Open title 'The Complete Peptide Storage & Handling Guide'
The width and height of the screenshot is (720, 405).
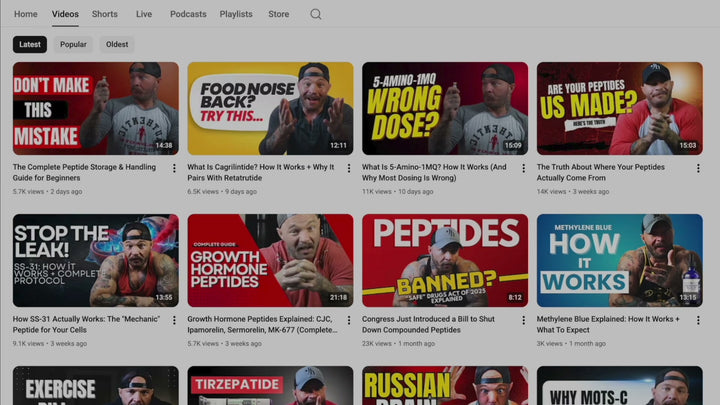click(84, 172)
